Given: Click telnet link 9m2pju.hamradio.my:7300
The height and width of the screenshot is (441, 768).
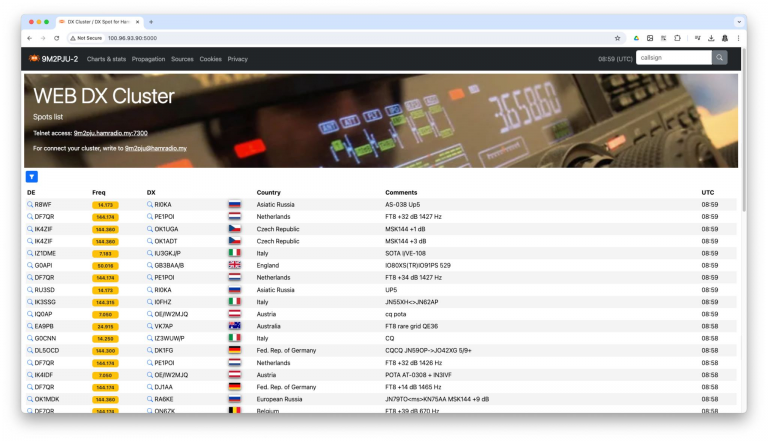Looking at the screenshot, I should pos(110,132).
